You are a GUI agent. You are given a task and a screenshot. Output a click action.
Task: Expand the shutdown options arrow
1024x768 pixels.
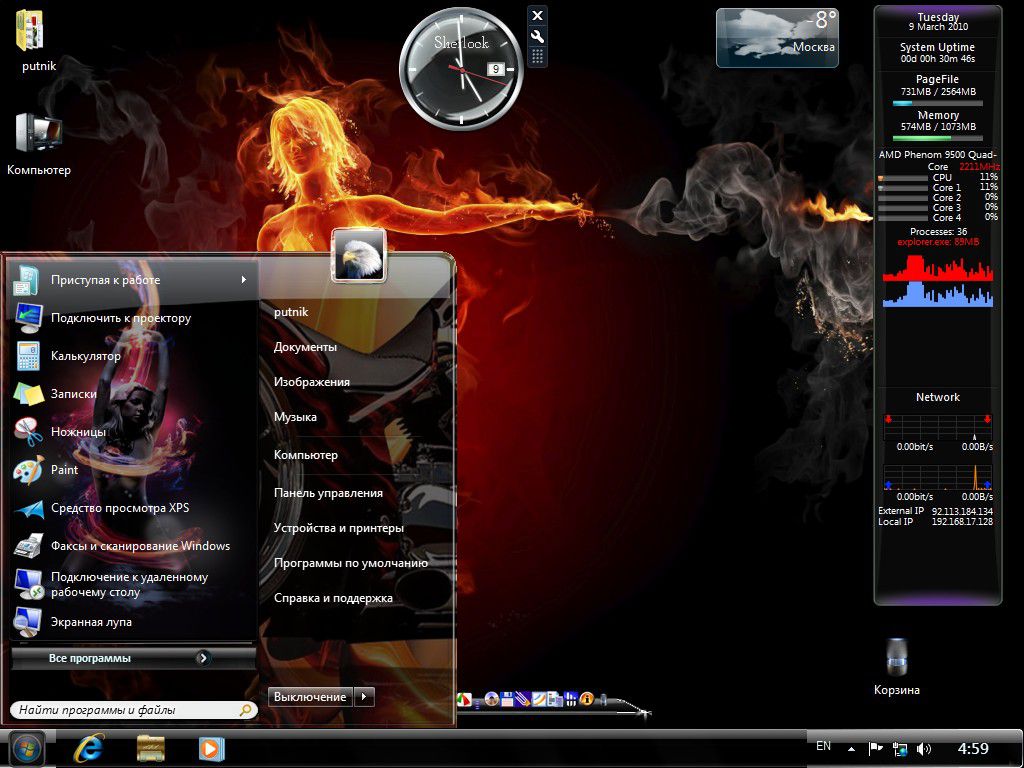tap(365, 697)
